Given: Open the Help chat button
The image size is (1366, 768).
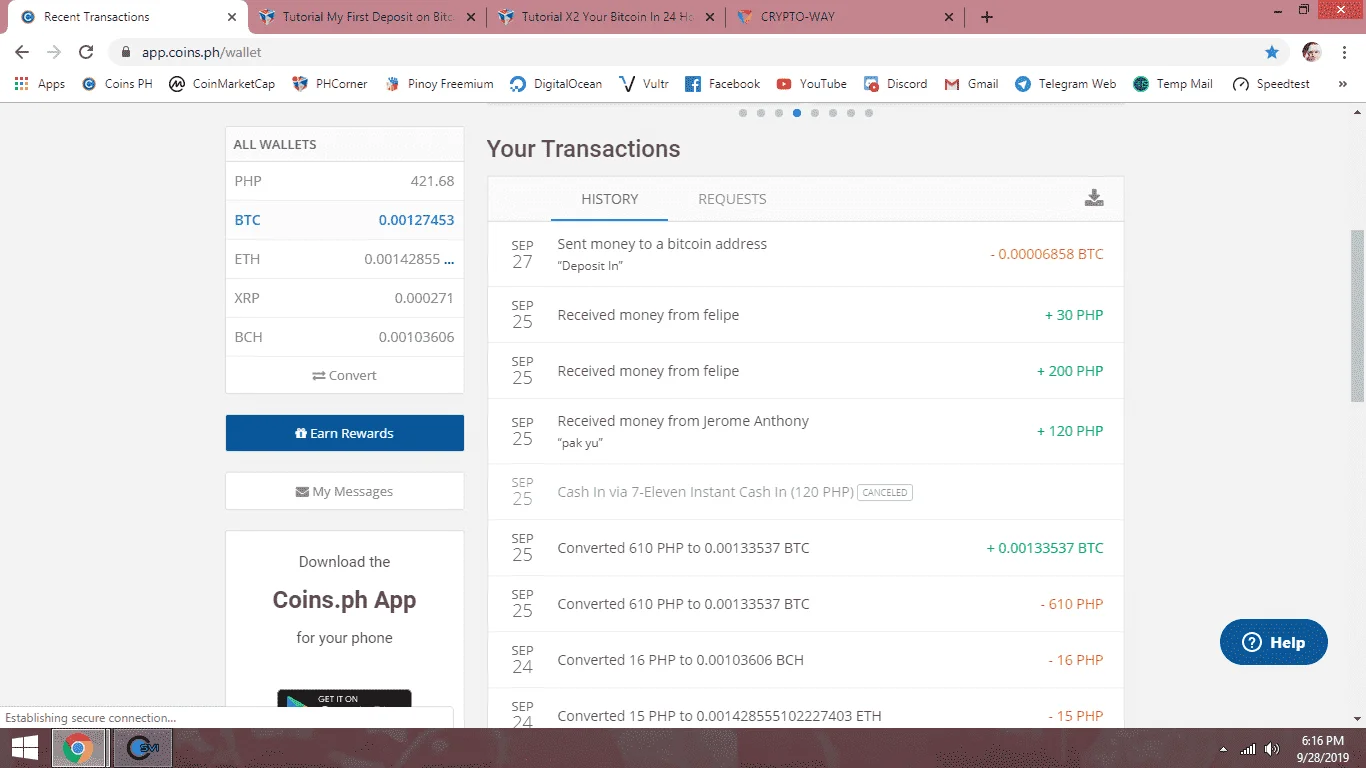Looking at the screenshot, I should (x=1274, y=642).
